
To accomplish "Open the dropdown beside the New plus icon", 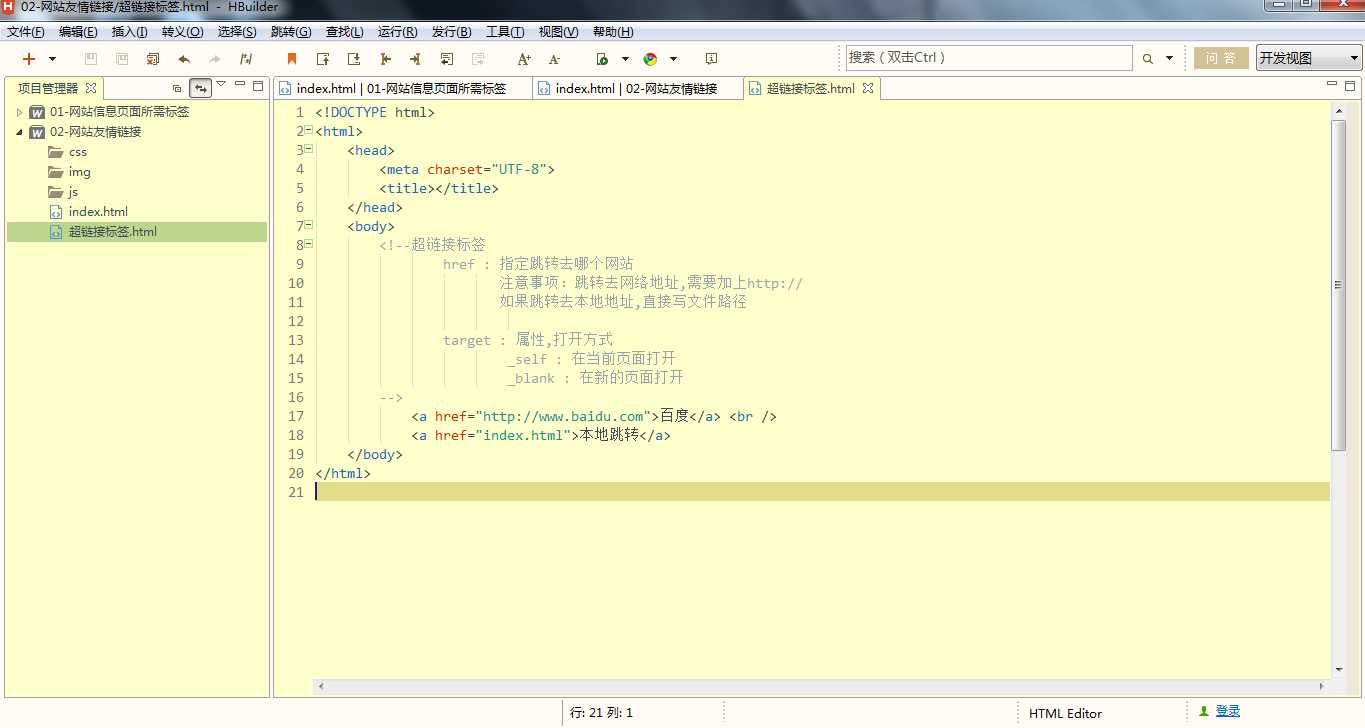I will click(x=52, y=59).
